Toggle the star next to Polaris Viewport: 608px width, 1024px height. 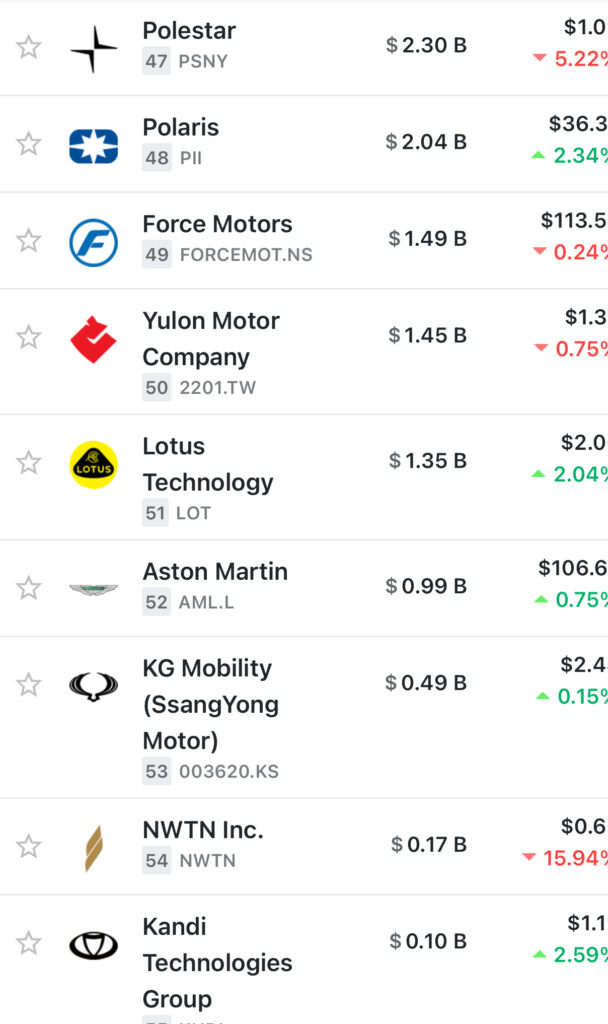pos(29,144)
